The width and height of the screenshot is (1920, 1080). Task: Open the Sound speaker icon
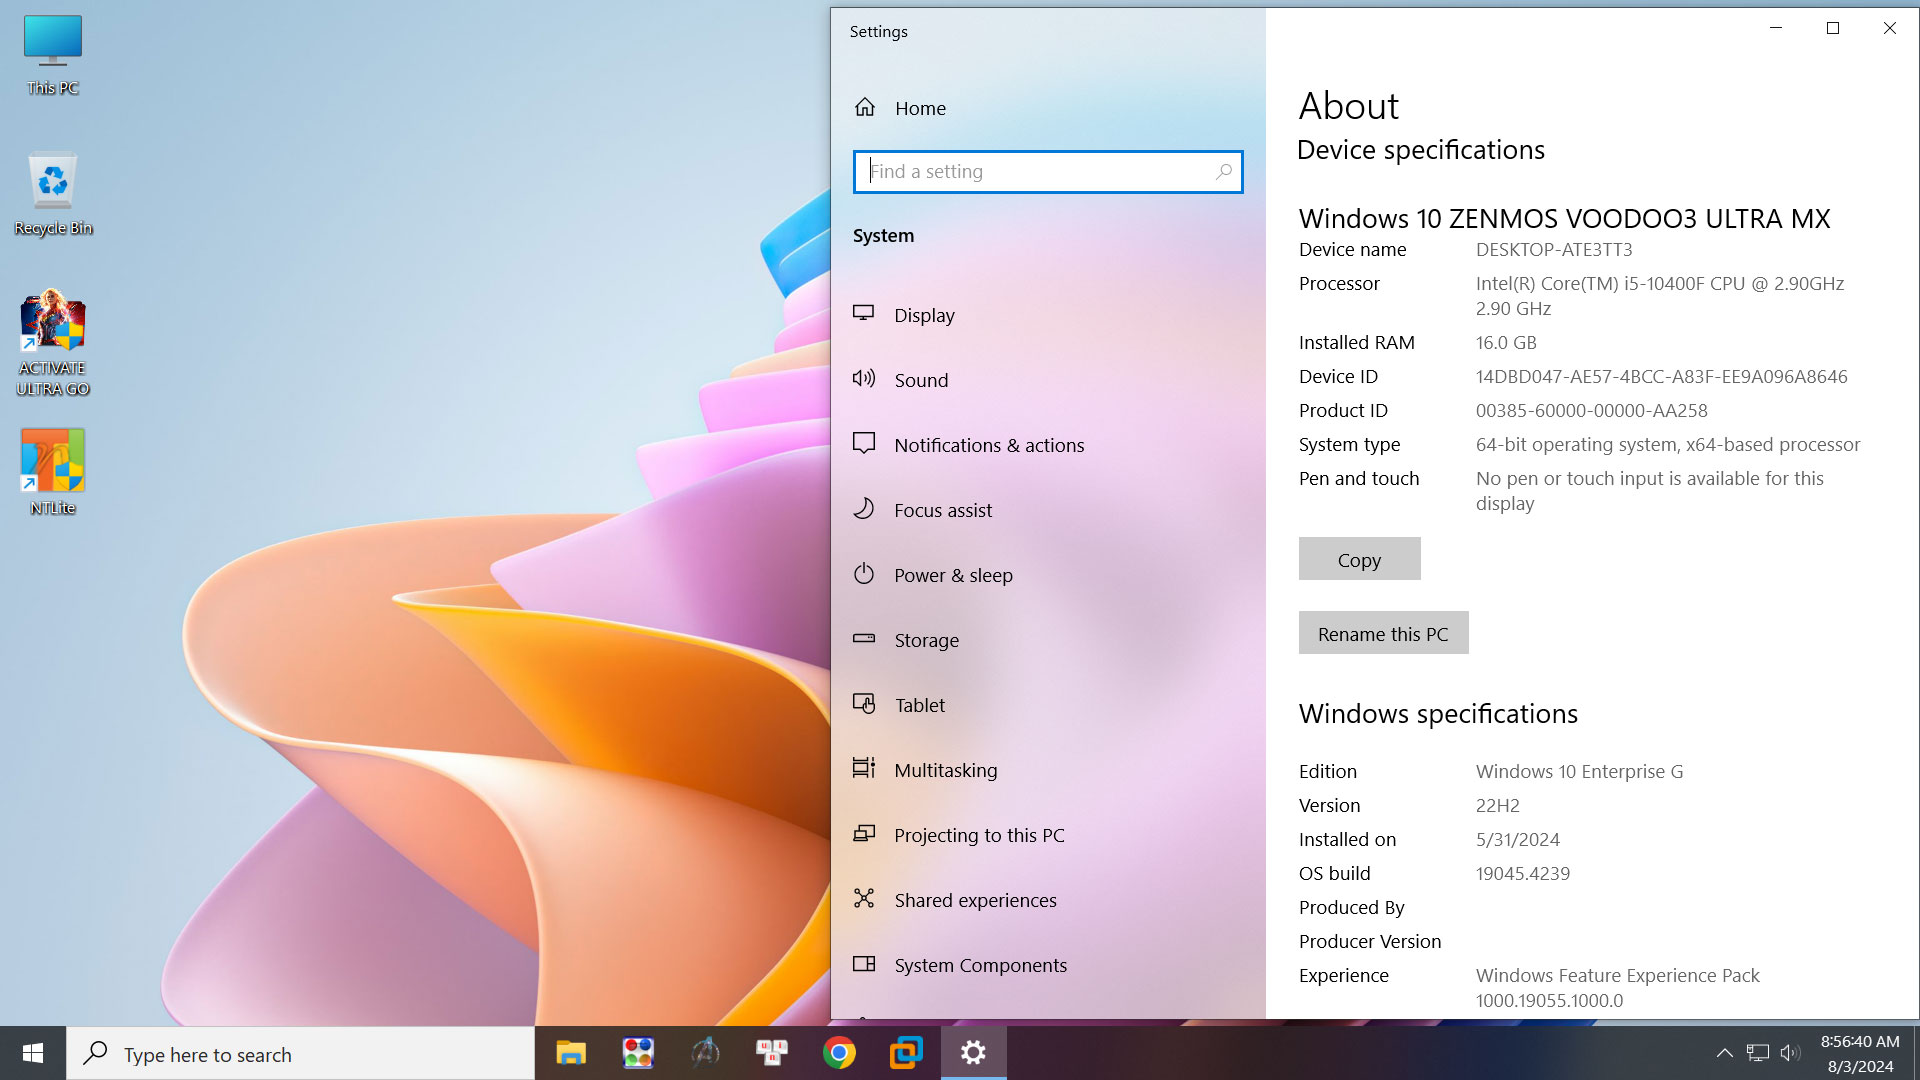(x=864, y=379)
